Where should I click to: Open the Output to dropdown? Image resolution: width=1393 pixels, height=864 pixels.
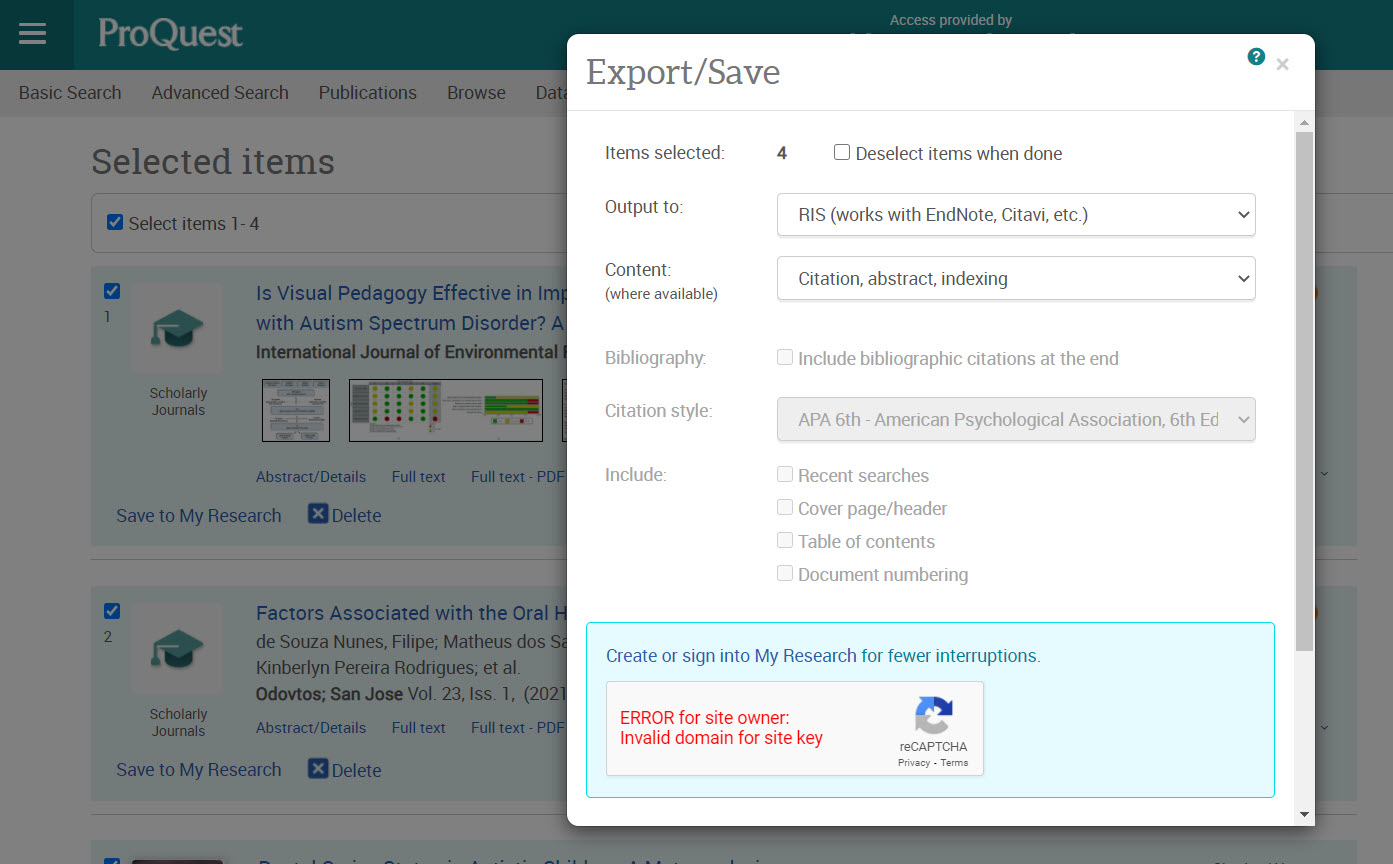click(x=1015, y=214)
